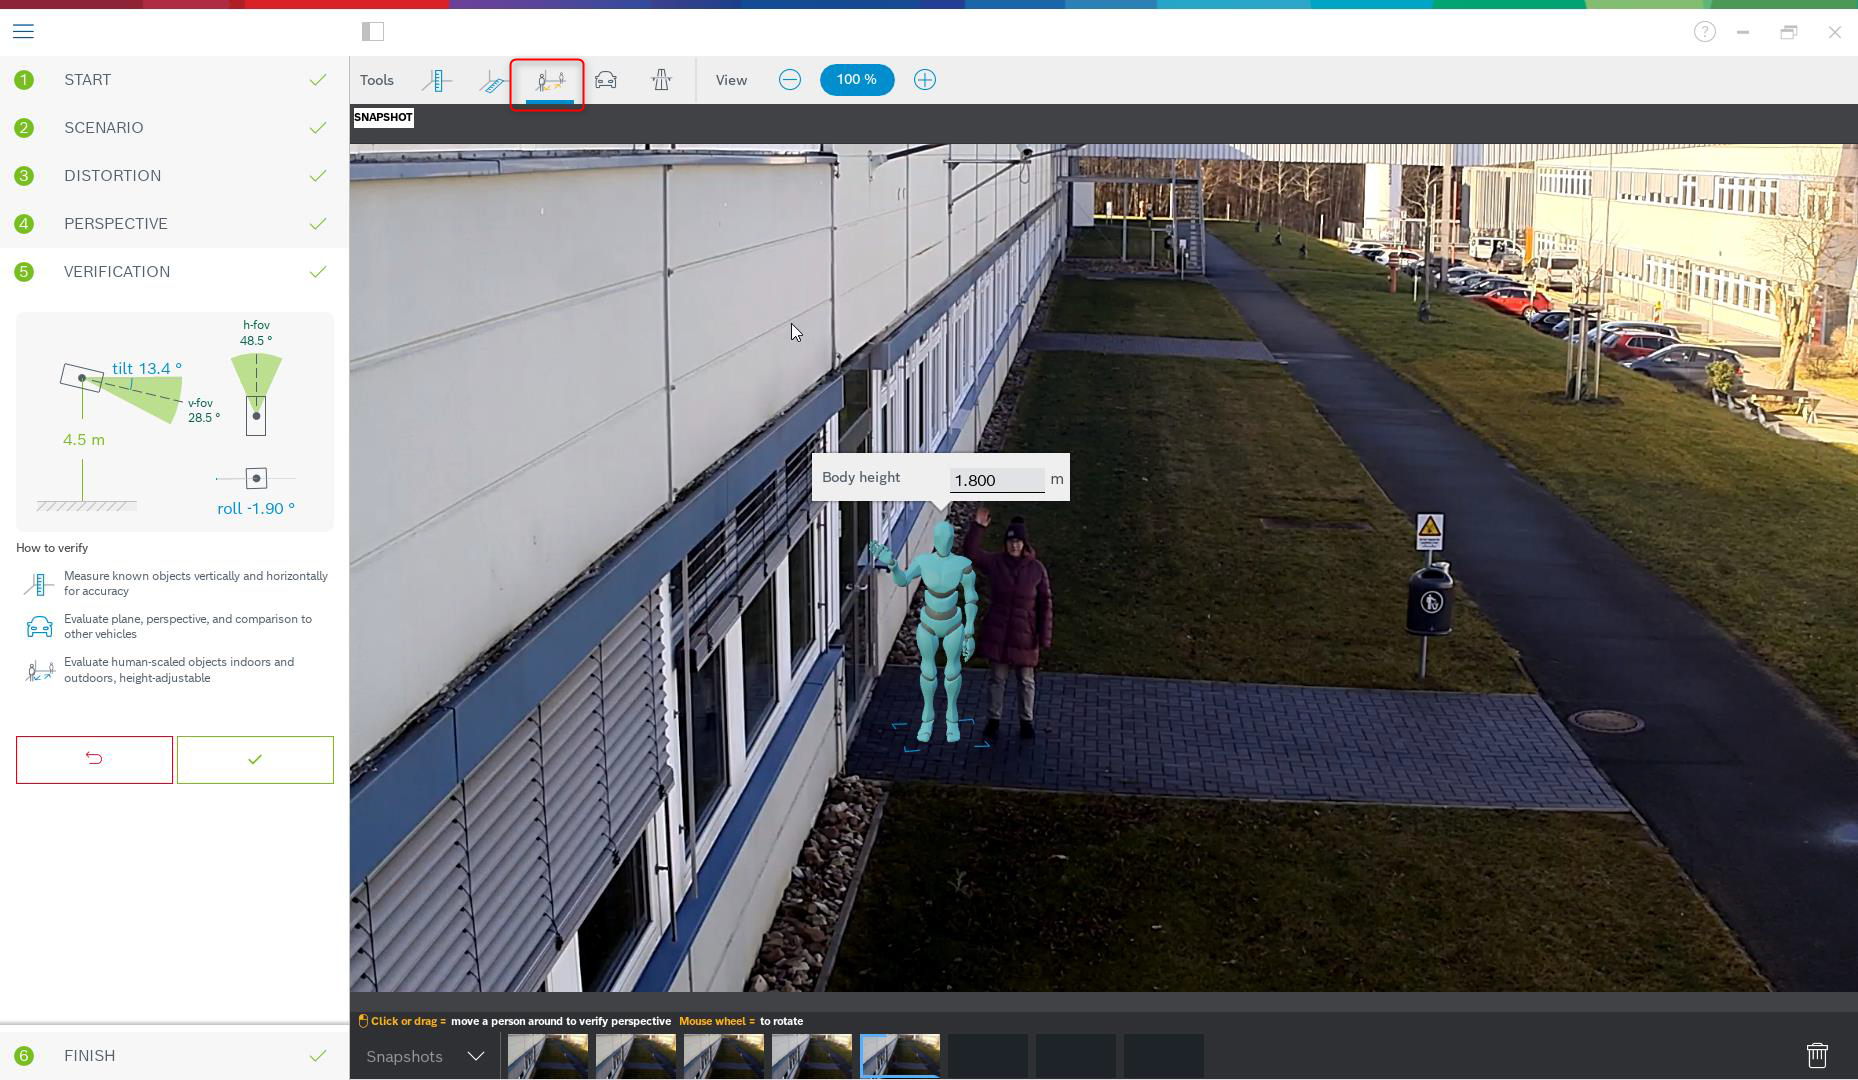Open the VERIFICATION step
The width and height of the screenshot is (1858, 1080).
point(174,272)
